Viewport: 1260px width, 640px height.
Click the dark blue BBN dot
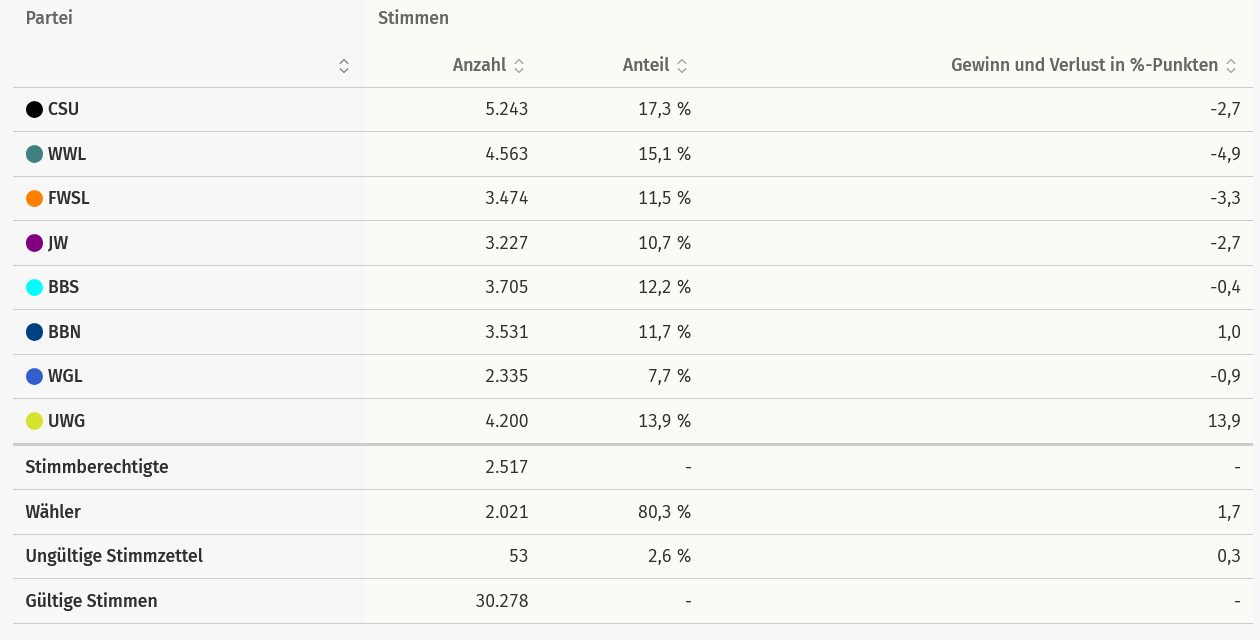coord(34,332)
